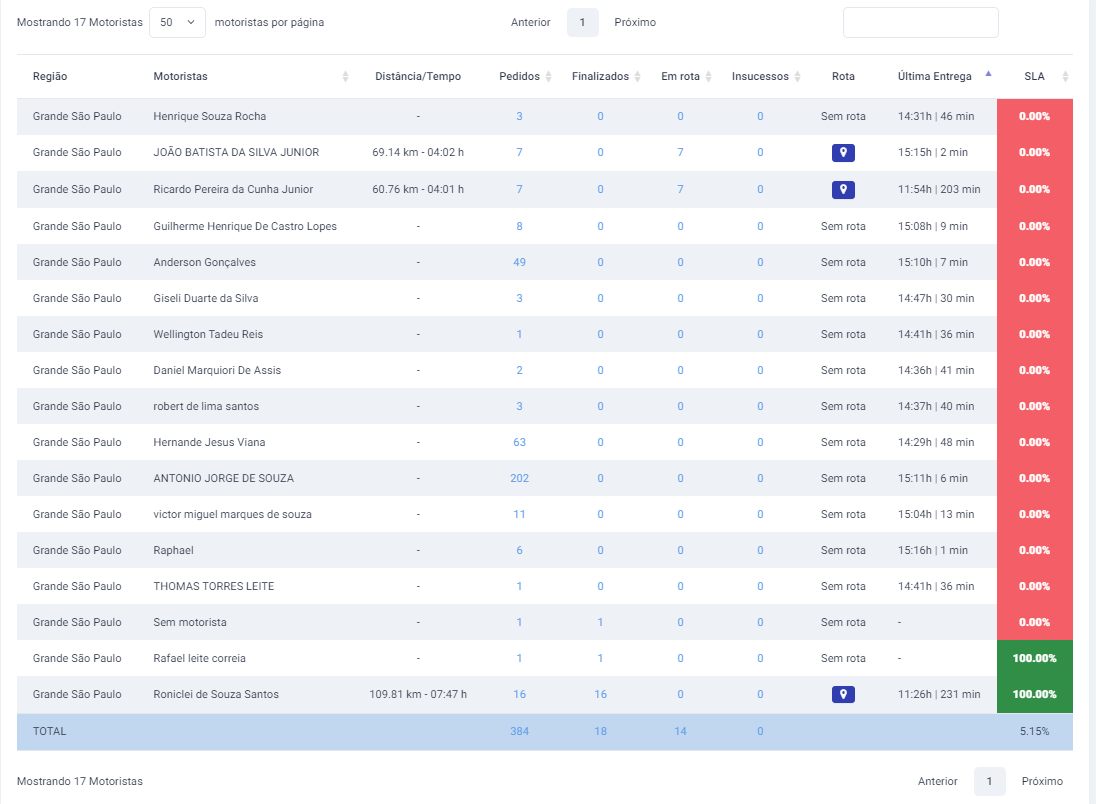Sort table by Em rota column arrows
This screenshot has height=804, width=1096.
tap(708, 76)
